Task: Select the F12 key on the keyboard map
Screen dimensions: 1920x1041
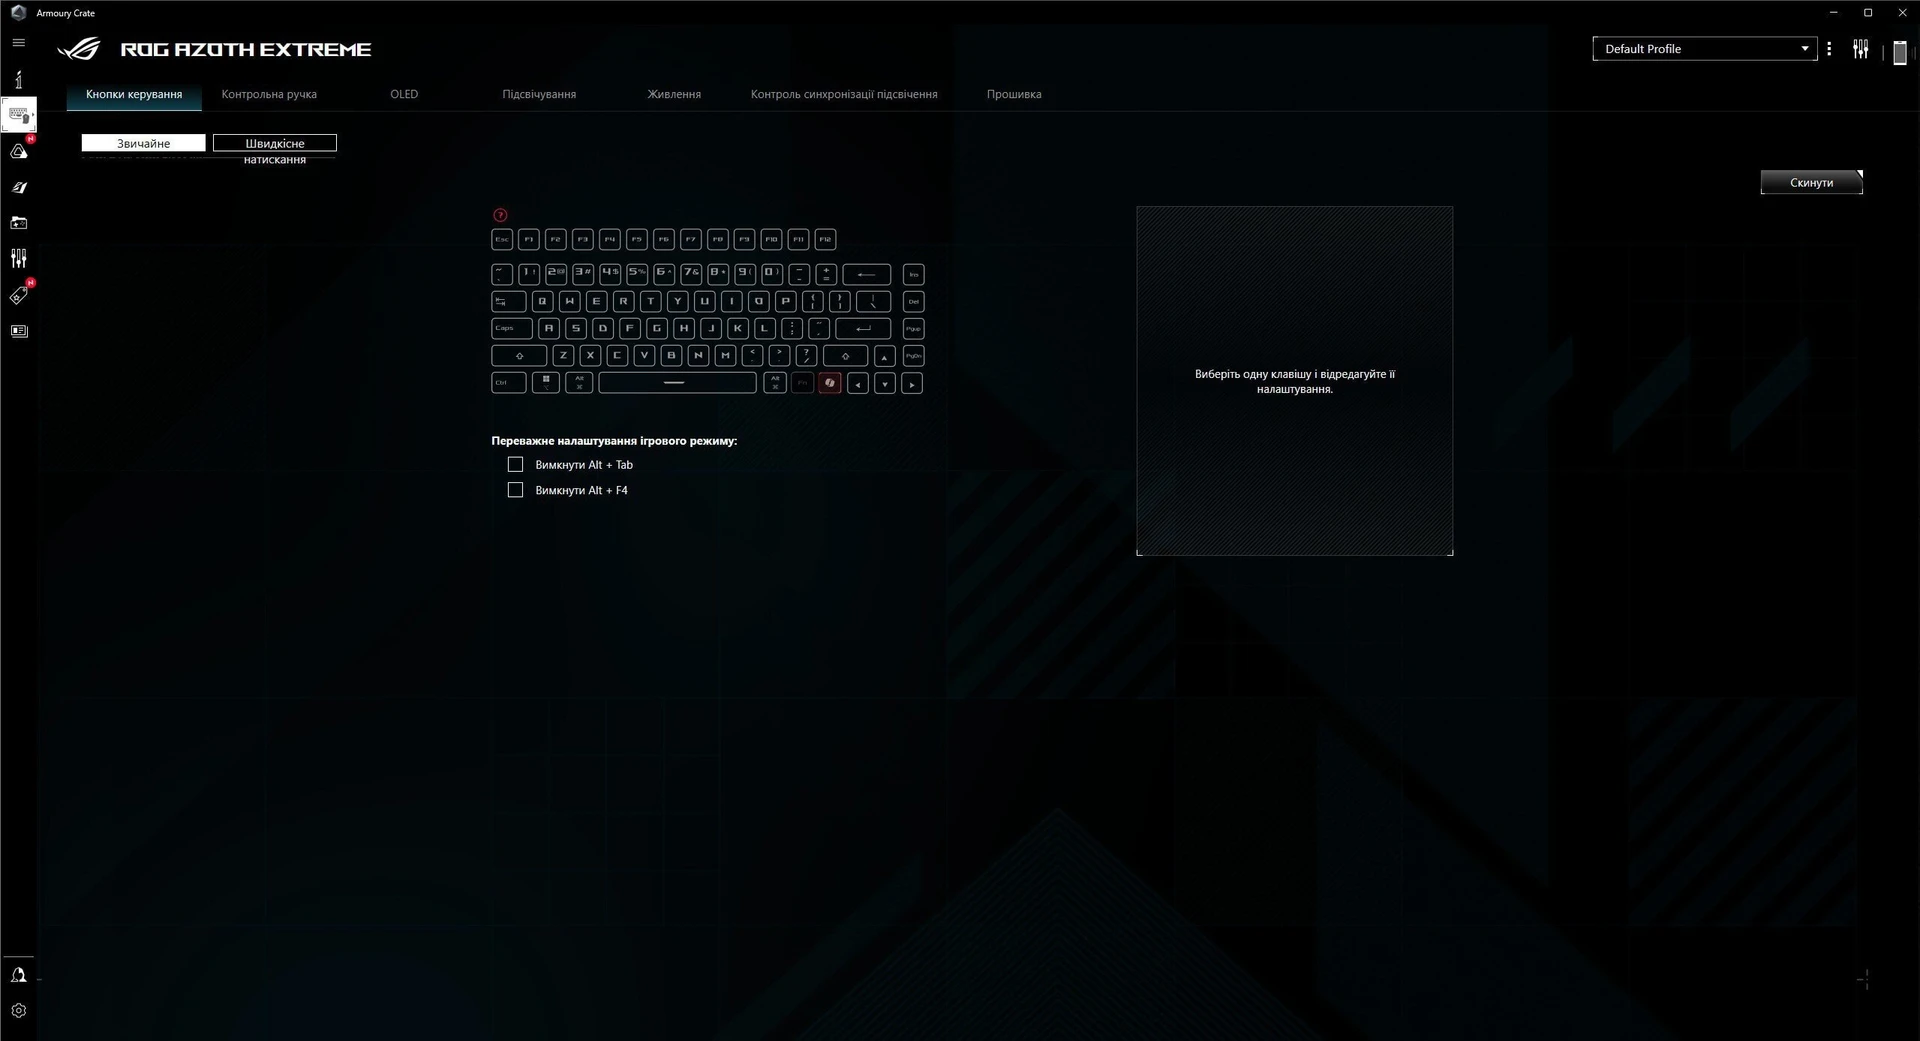Action: 825,239
